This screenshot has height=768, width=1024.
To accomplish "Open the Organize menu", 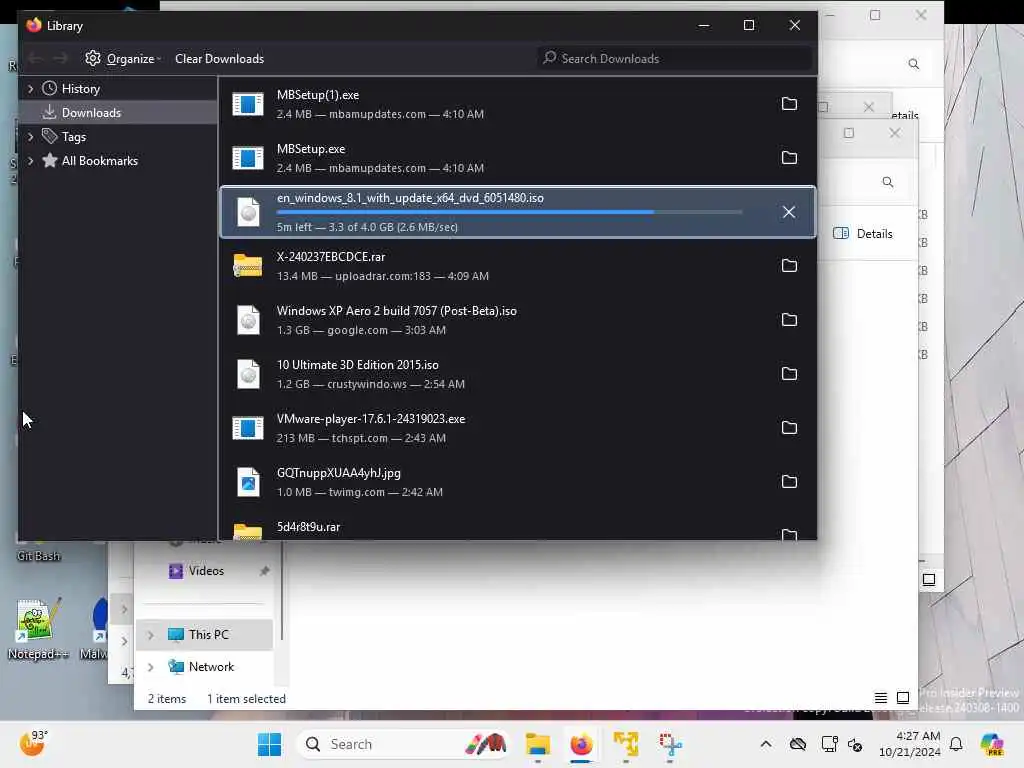I will 123,59.
